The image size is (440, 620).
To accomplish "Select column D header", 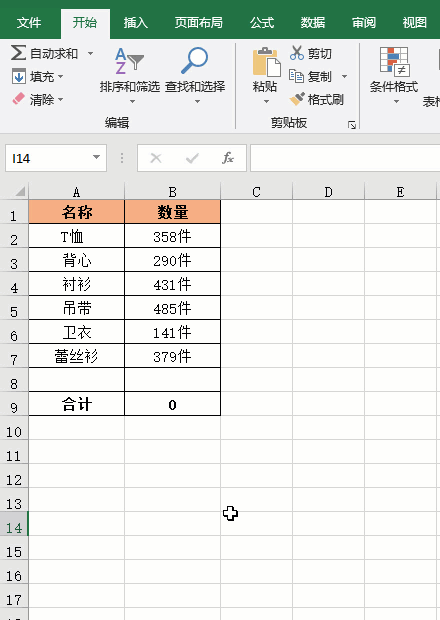I will pyautogui.click(x=328, y=192).
